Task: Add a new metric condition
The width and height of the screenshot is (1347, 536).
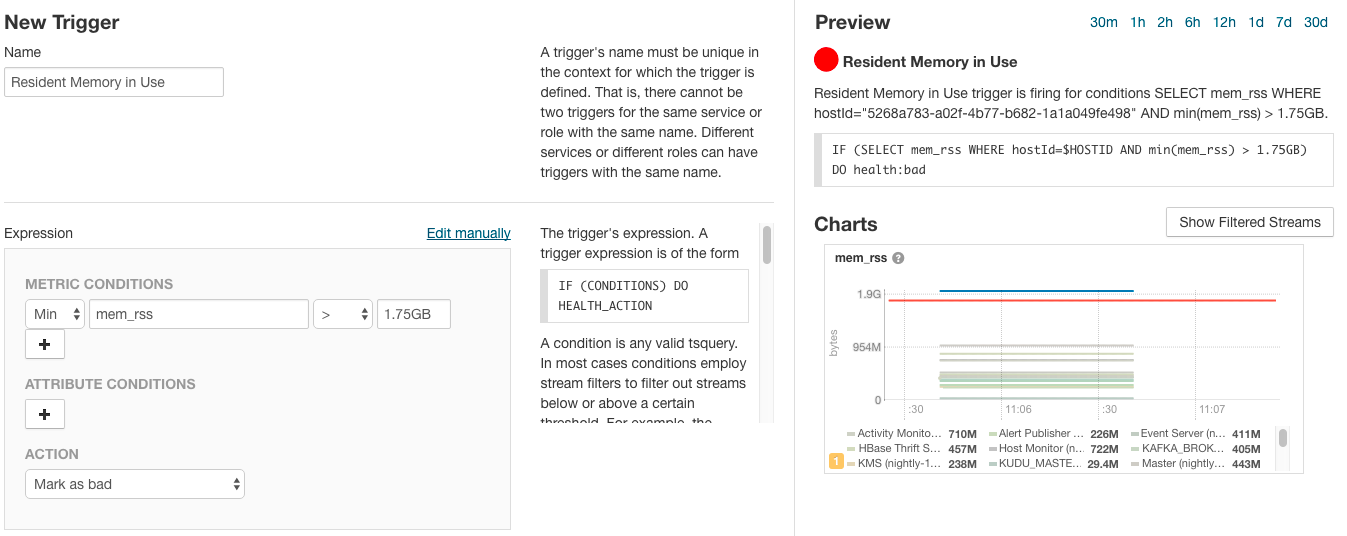Action: point(45,344)
